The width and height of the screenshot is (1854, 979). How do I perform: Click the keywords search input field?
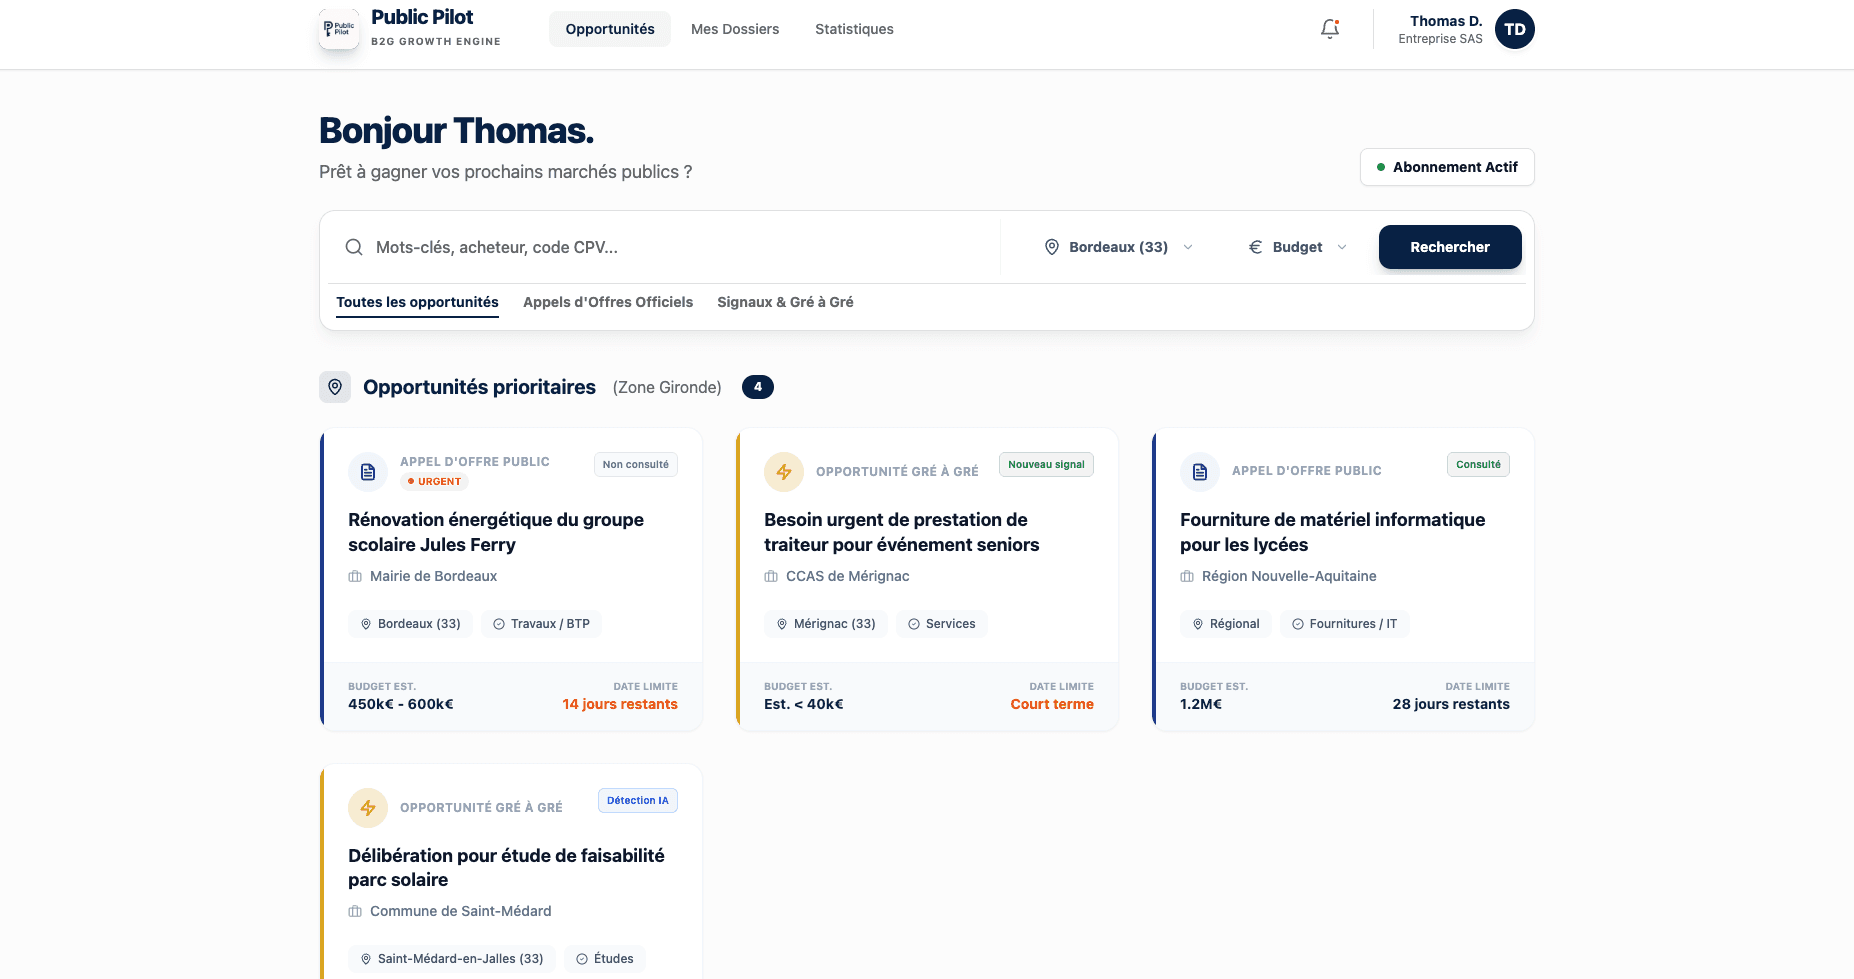(x=660, y=247)
